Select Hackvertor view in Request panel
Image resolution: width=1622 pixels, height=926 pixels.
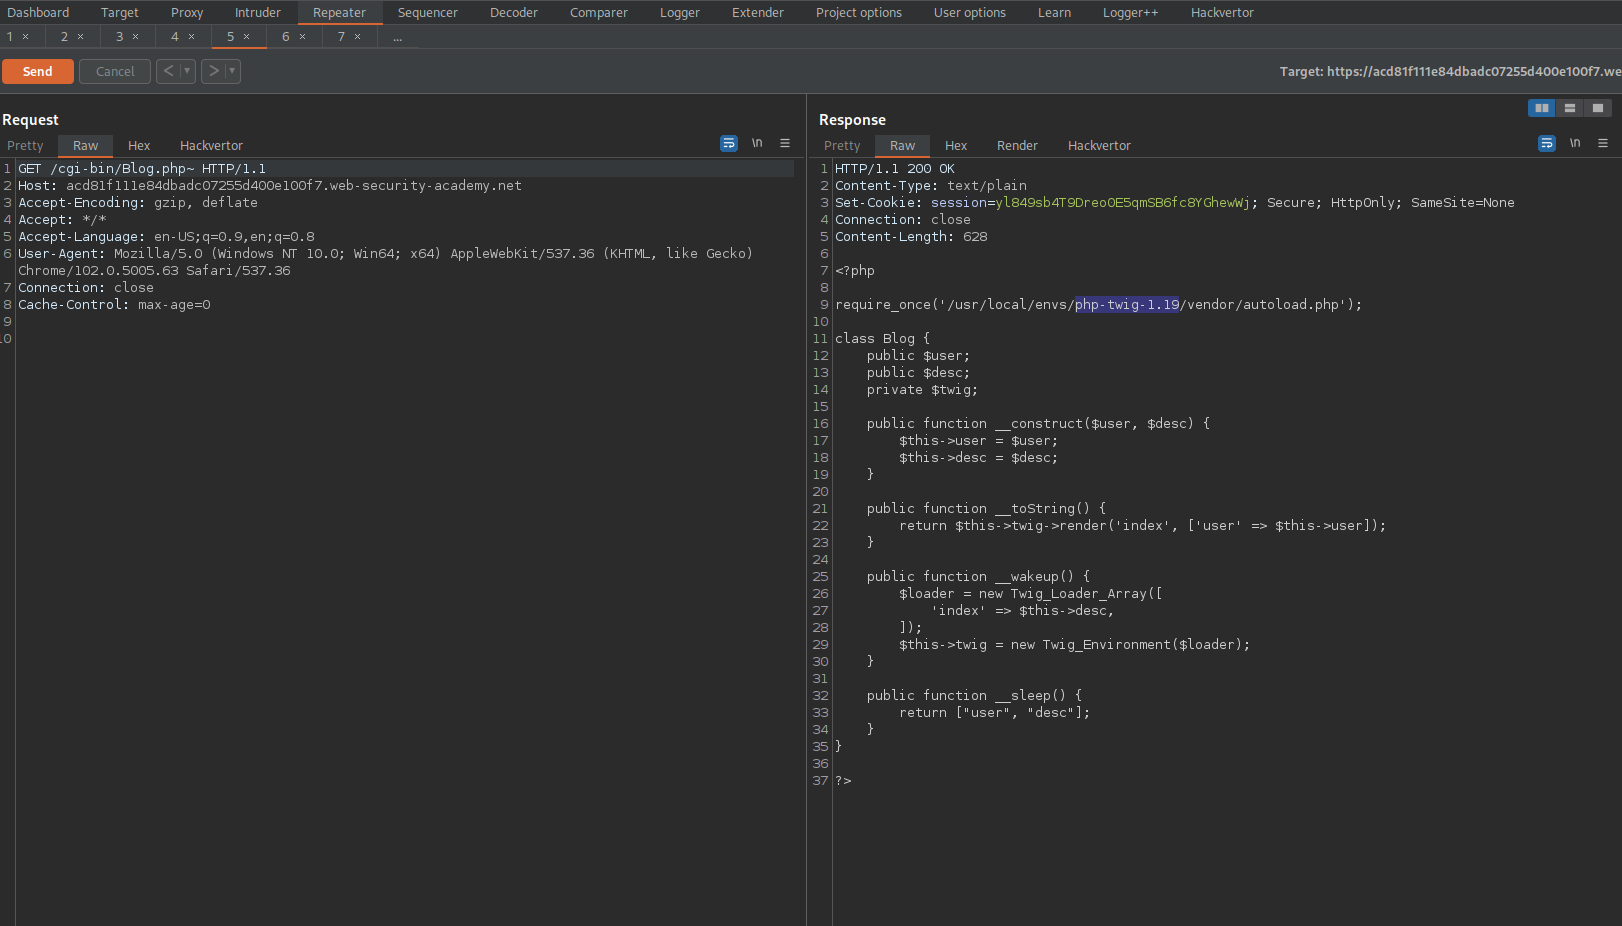click(211, 146)
